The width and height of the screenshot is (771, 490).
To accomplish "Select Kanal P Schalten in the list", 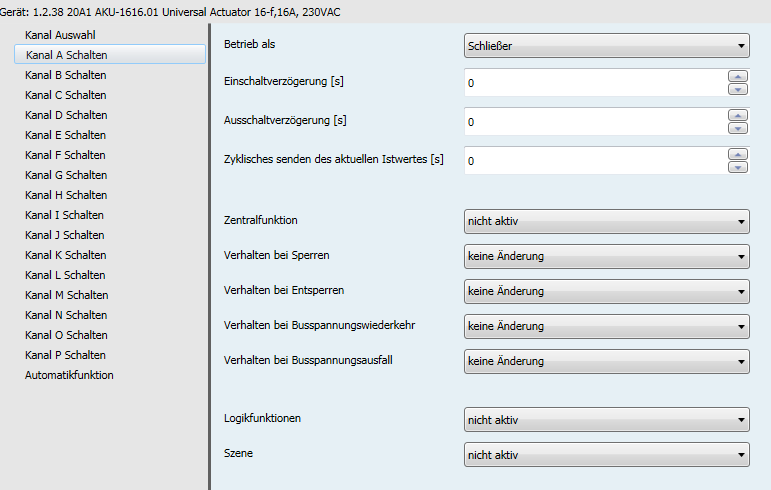I will pyautogui.click(x=66, y=355).
